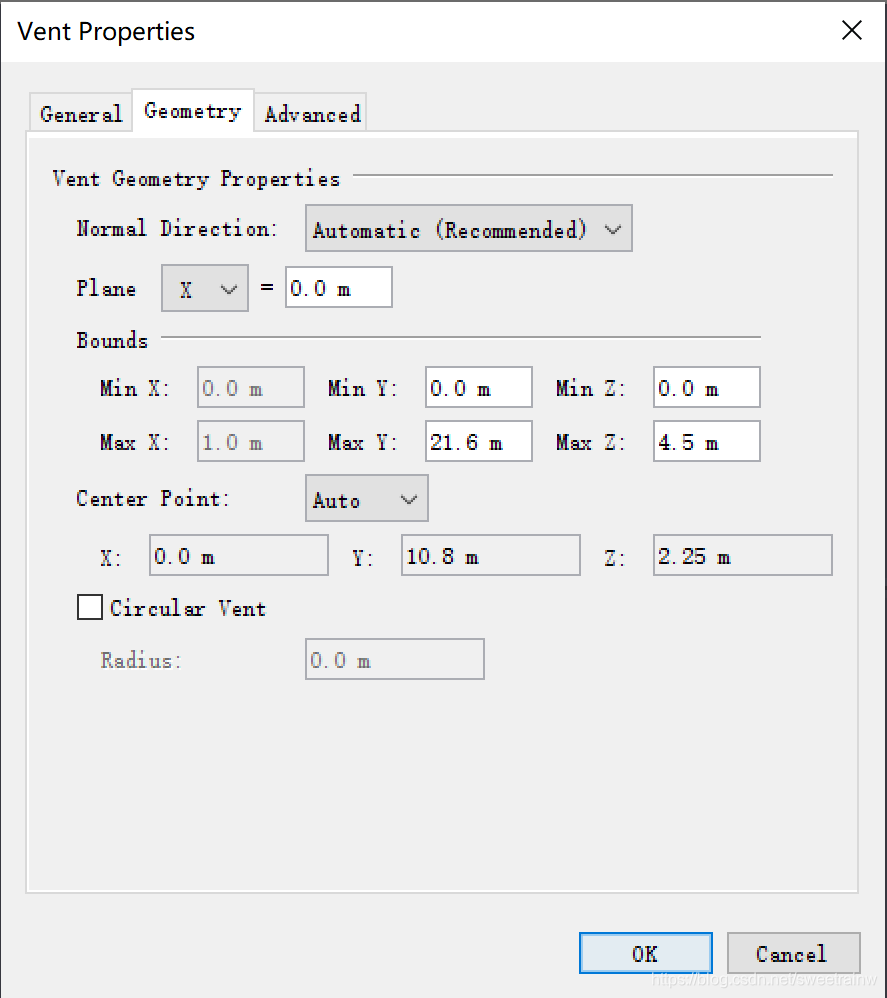
Task: Select the Geometry tab
Action: [193, 111]
